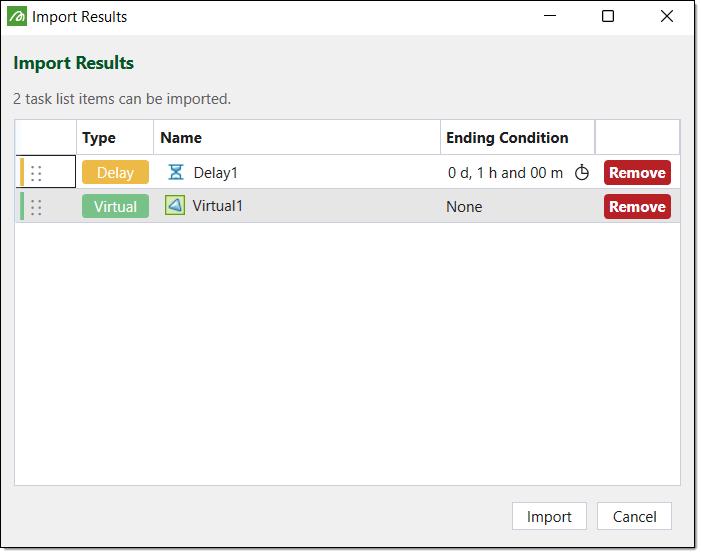Click the yellow Delay type badge
The width and height of the screenshot is (701, 554).
tap(115, 173)
